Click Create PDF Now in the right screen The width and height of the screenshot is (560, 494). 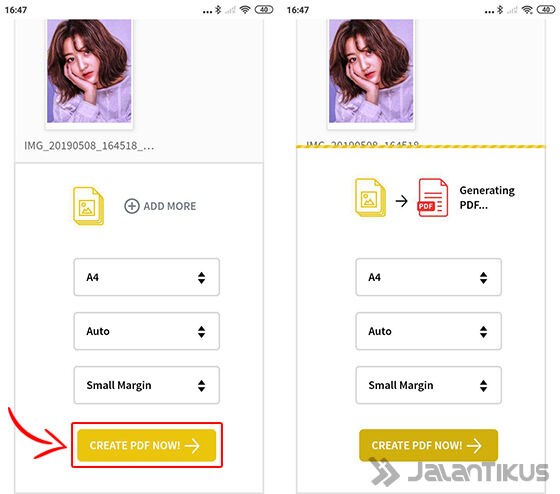[428, 445]
